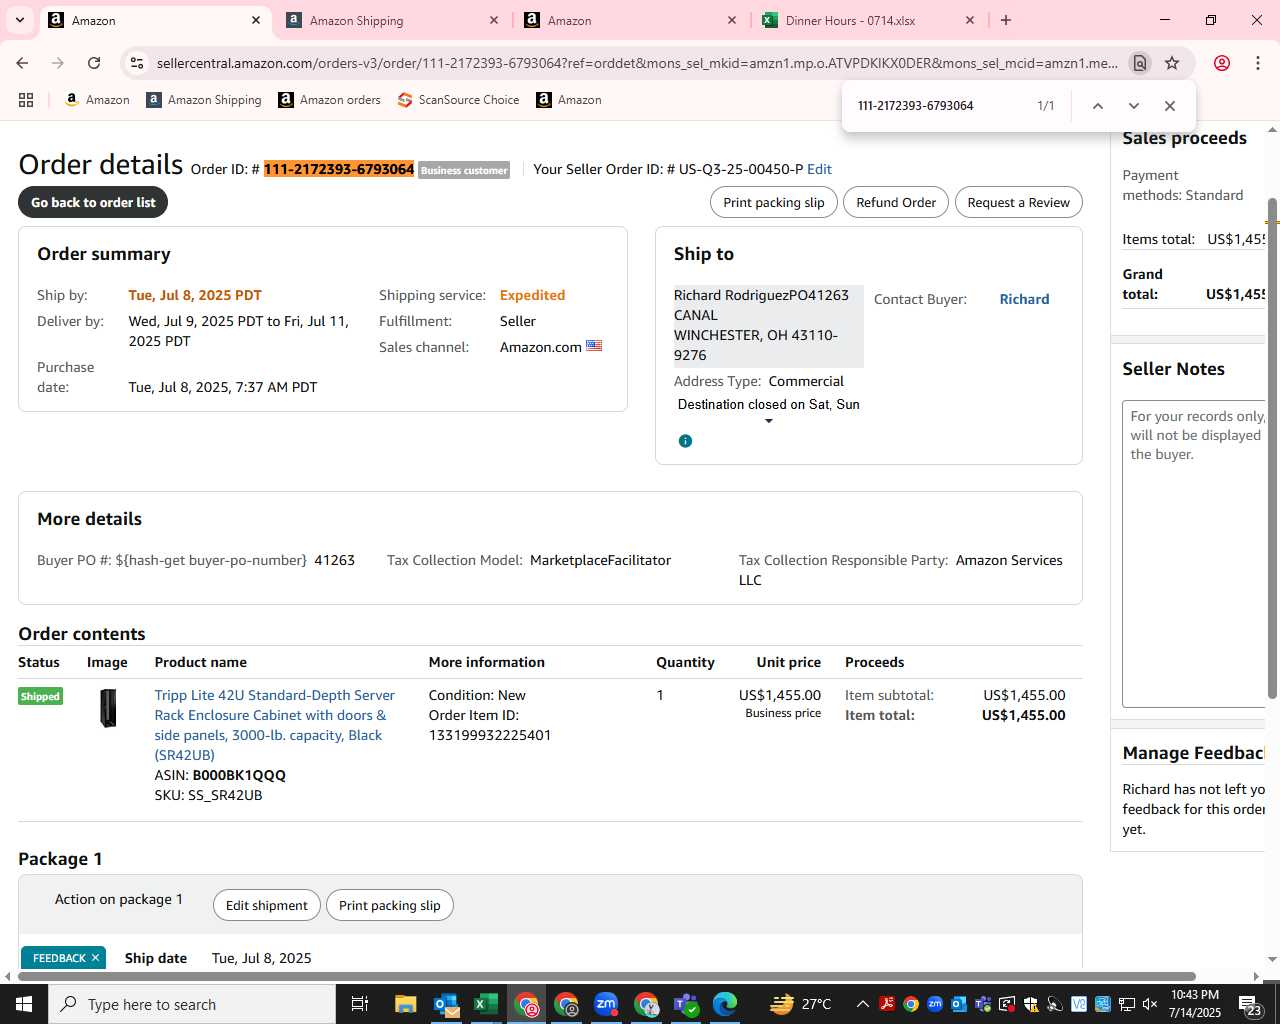This screenshot has height=1024, width=1280.
Task: Open the tab search dropdown arrow
Action: pos(19,20)
